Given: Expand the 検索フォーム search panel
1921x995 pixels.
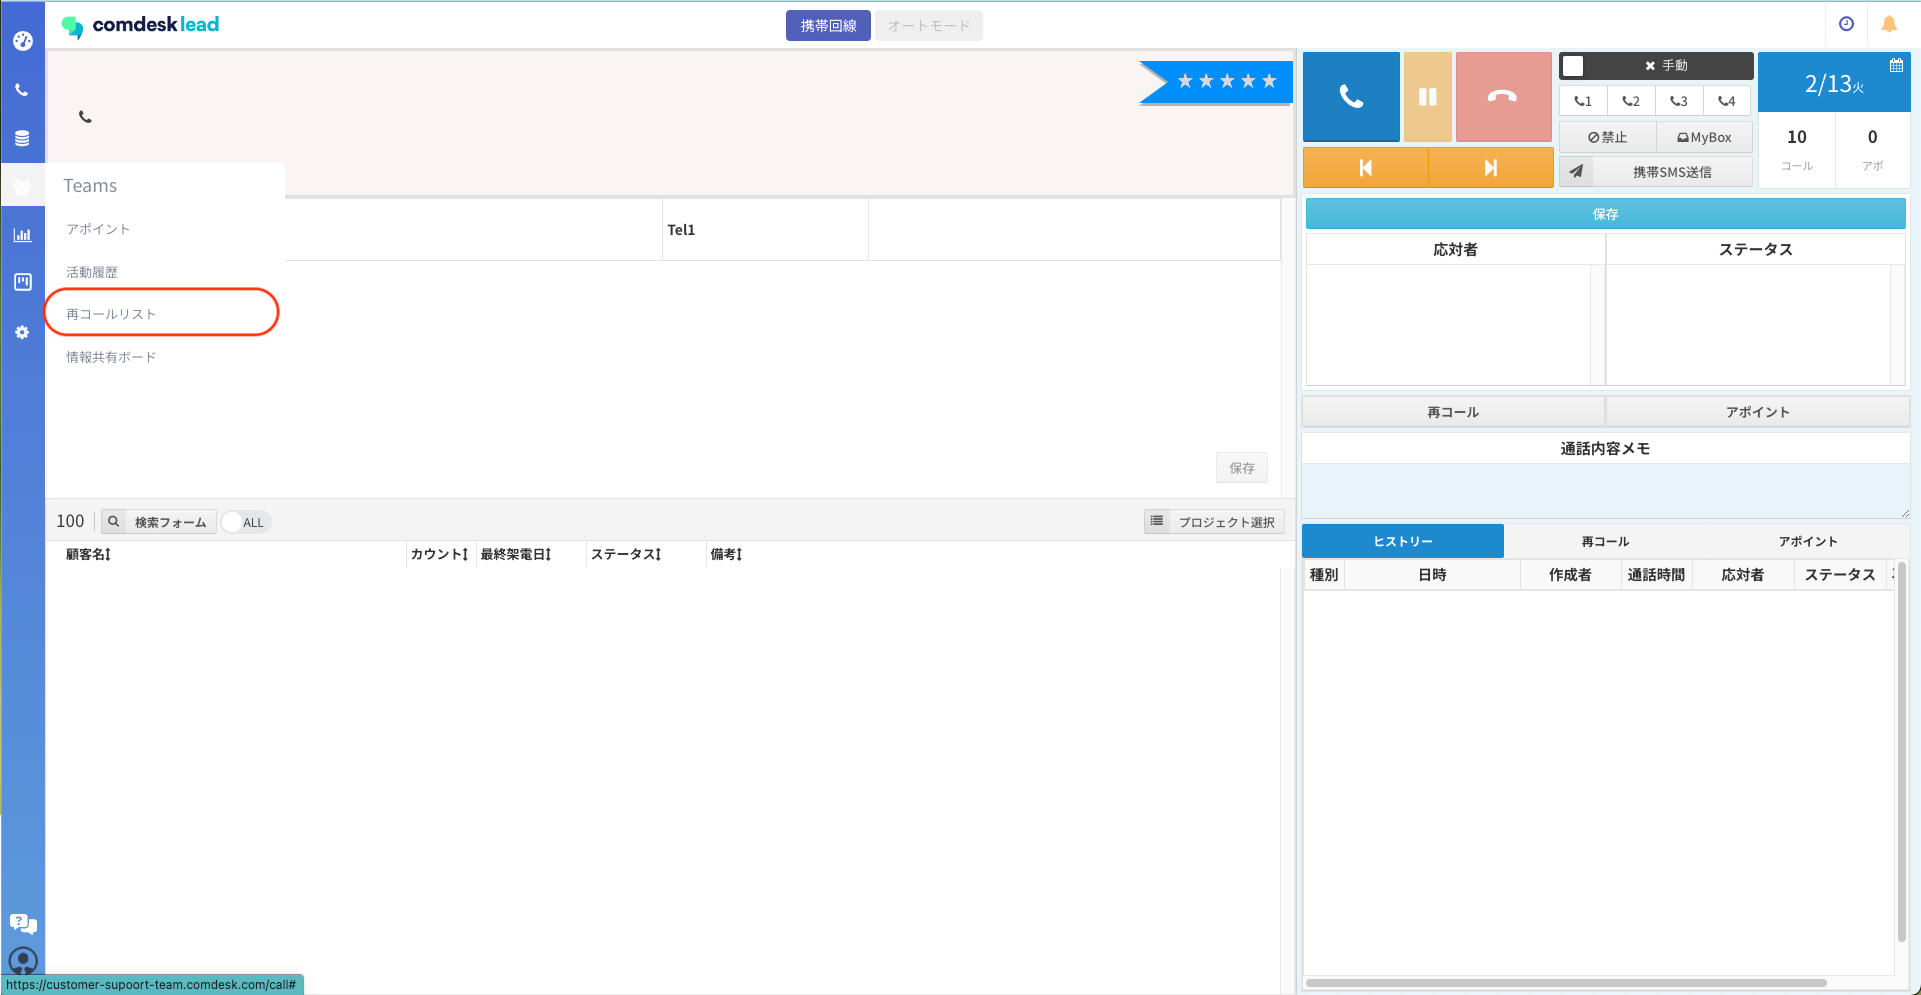Looking at the screenshot, I should coord(159,522).
